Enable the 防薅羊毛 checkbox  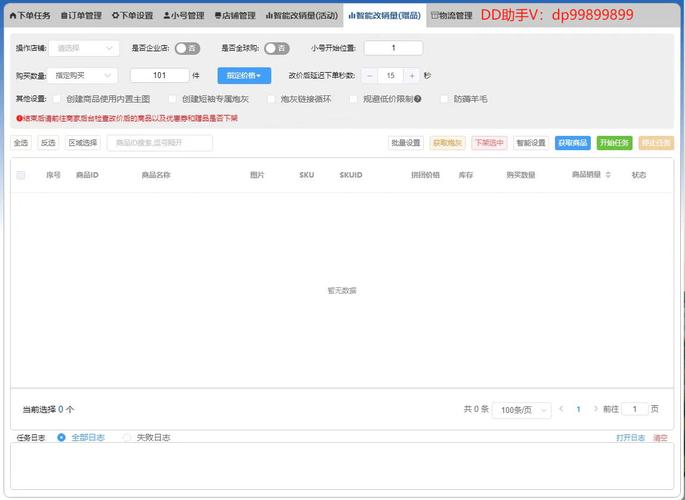click(444, 99)
